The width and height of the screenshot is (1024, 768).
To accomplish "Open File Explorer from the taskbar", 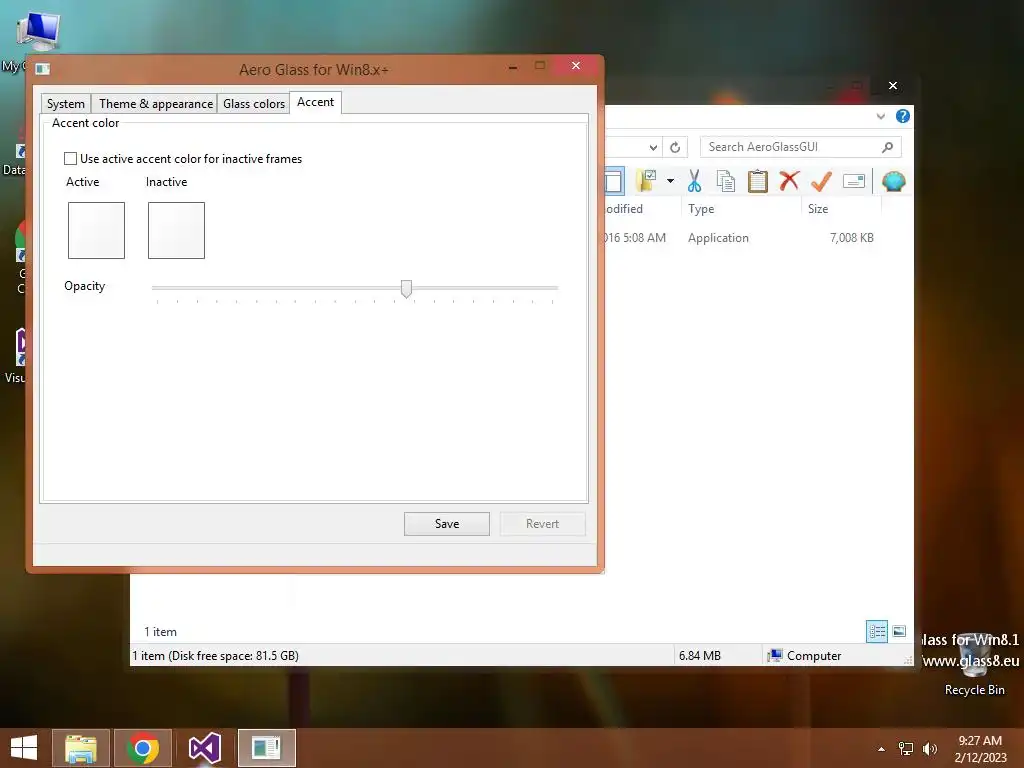I will pos(80,748).
